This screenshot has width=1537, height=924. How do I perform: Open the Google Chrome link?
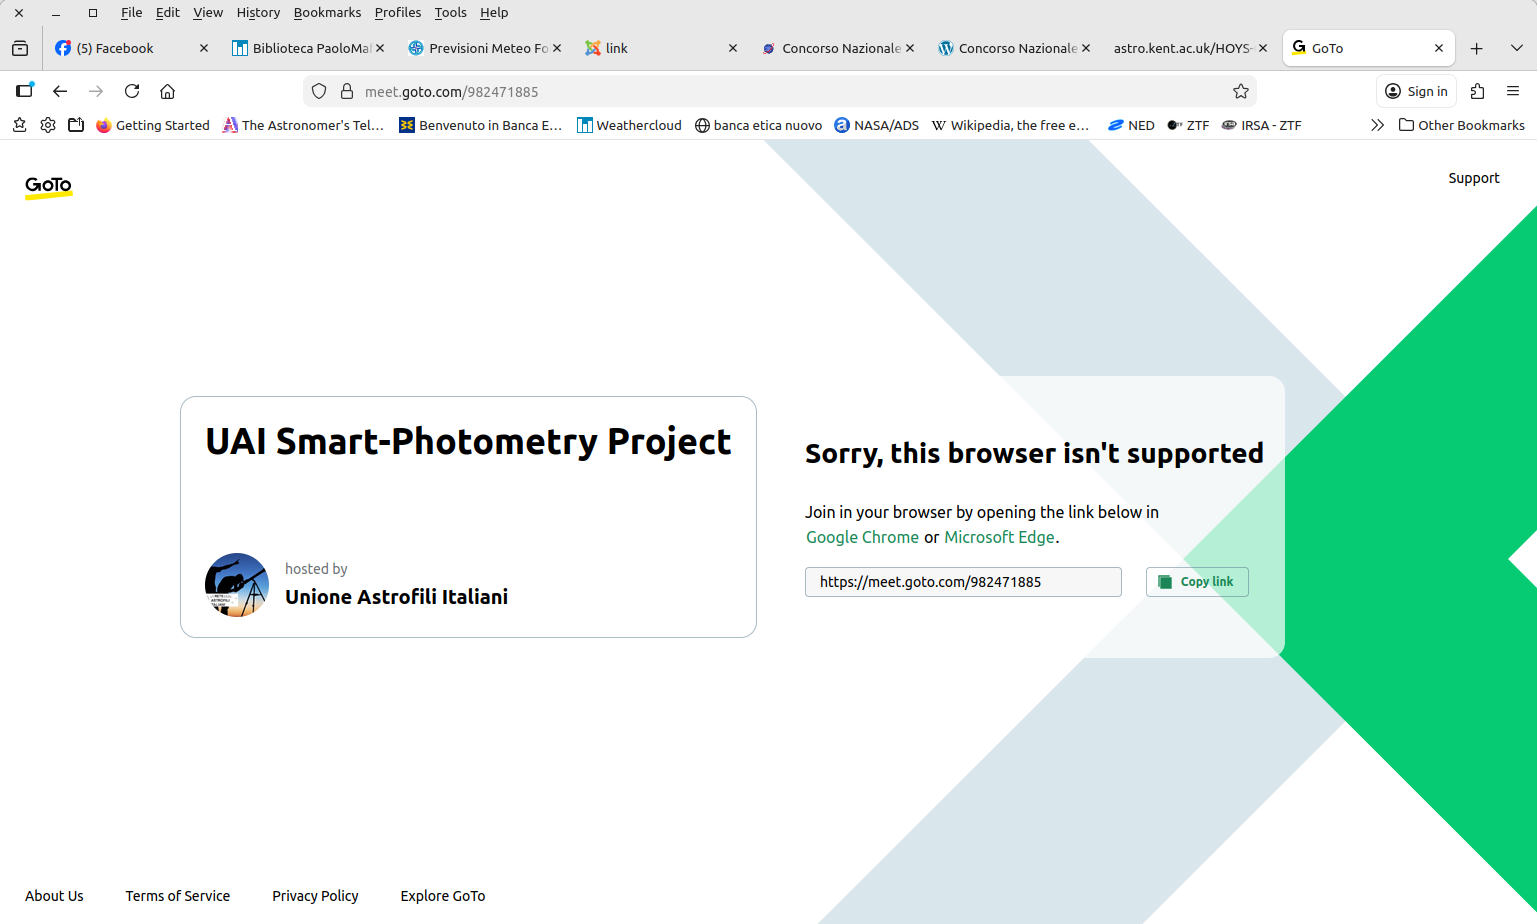coord(862,537)
